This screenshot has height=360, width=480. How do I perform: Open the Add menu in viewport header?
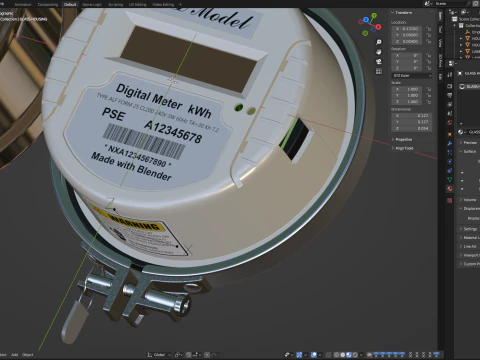14,355
